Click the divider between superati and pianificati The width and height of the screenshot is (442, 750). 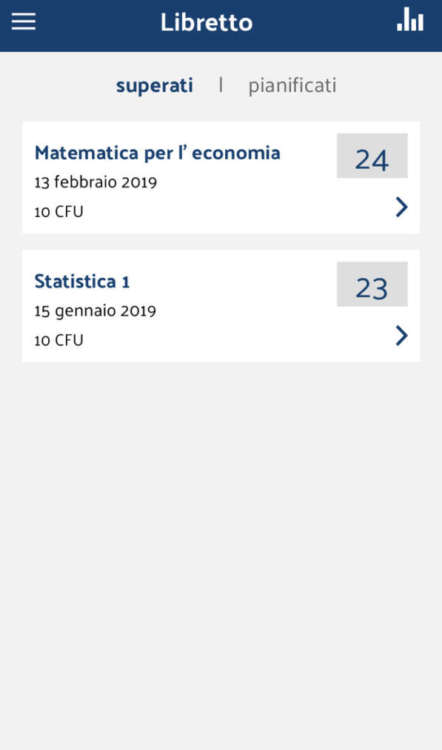point(221,85)
